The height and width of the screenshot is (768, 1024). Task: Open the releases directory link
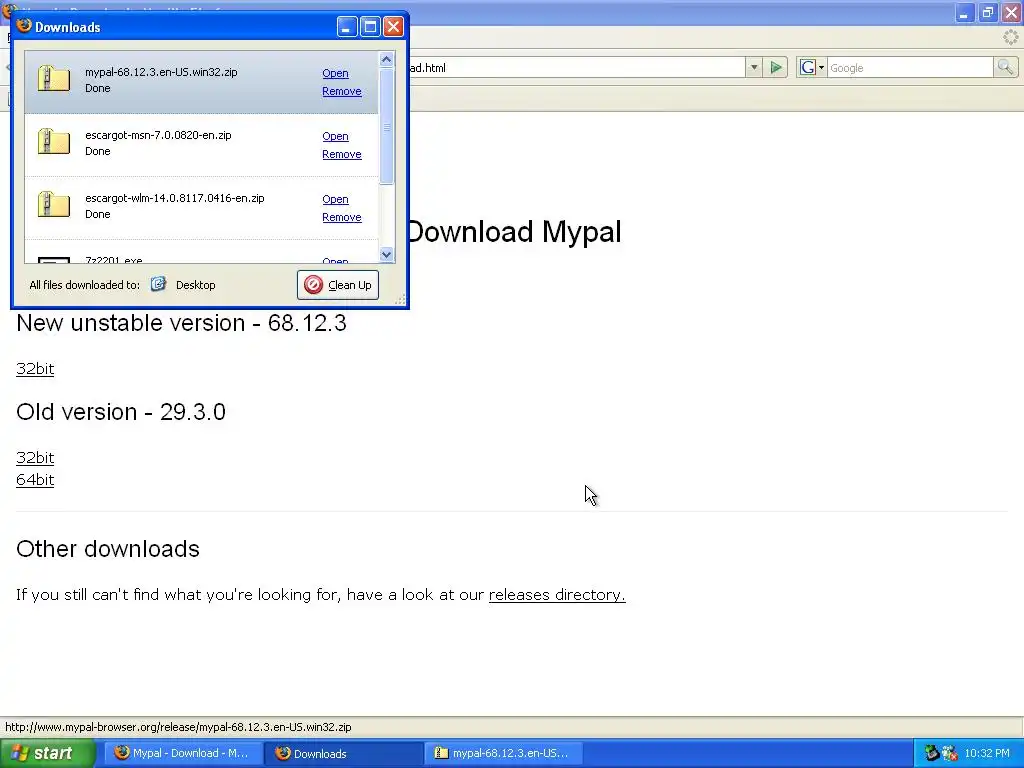click(x=557, y=594)
